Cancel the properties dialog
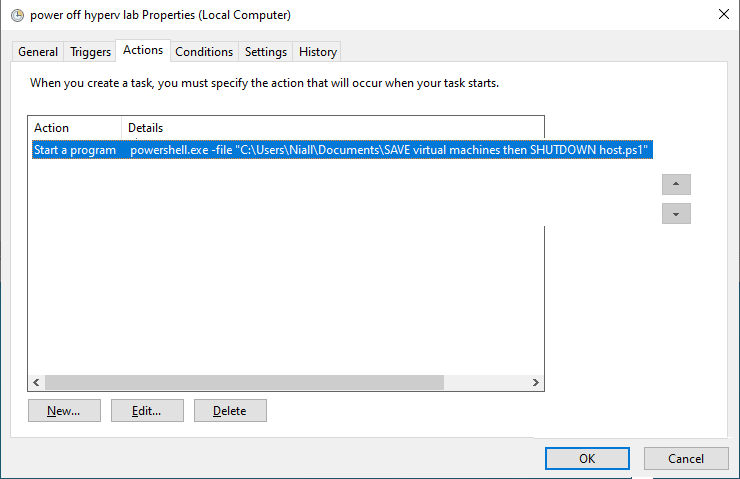Screen dimensions: 740x479 [686, 458]
